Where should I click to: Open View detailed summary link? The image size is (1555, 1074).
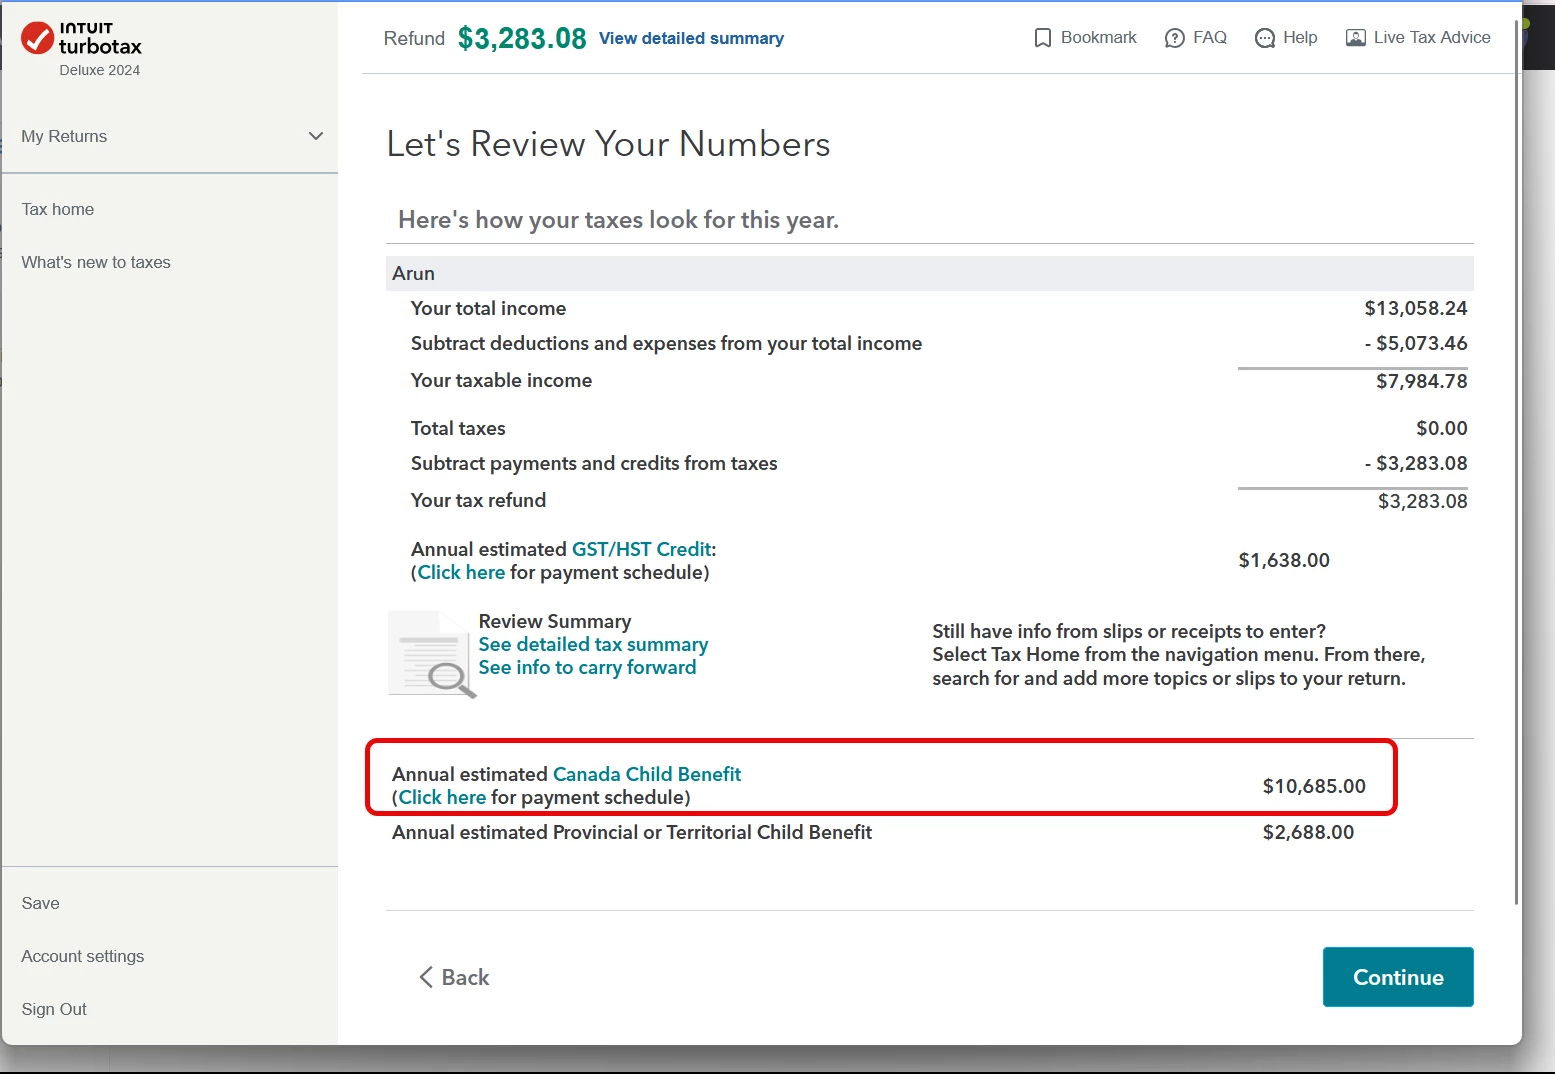(691, 38)
